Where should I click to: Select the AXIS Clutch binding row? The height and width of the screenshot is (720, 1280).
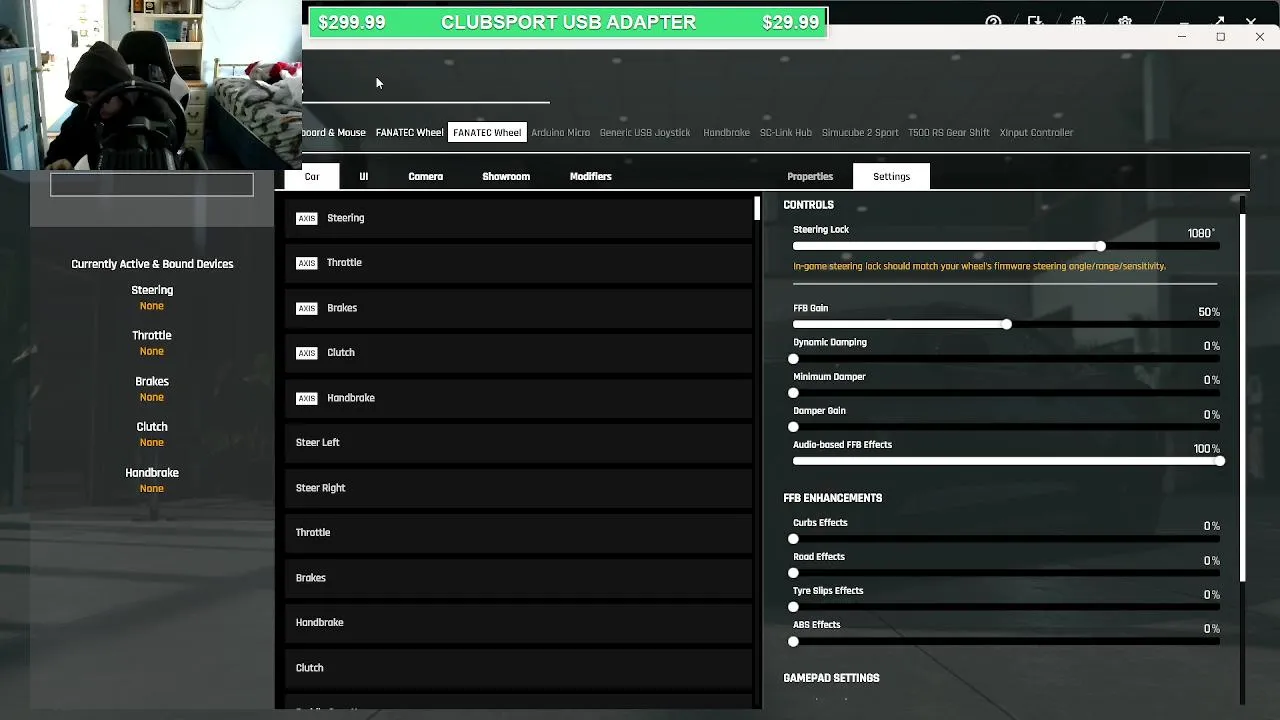point(518,353)
